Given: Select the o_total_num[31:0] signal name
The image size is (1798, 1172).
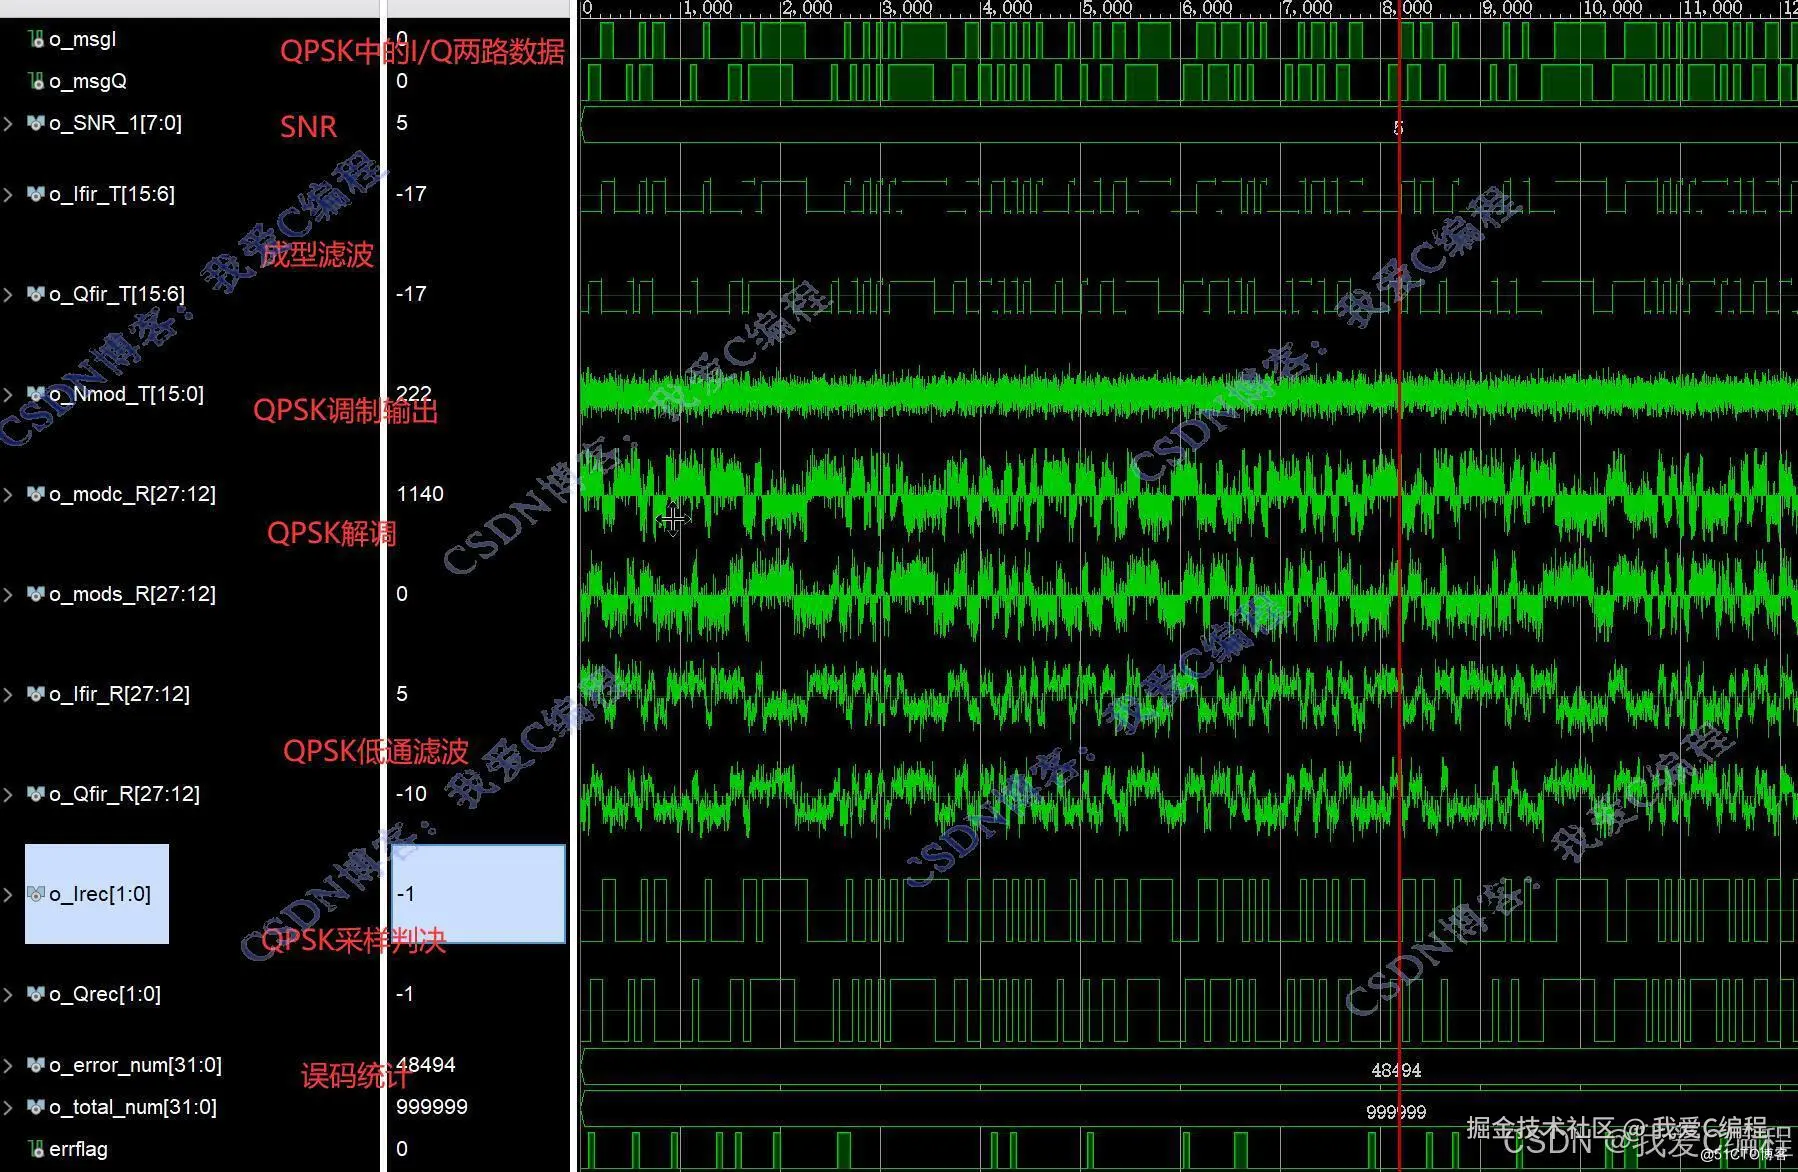Looking at the screenshot, I should click(x=133, y=1107).
